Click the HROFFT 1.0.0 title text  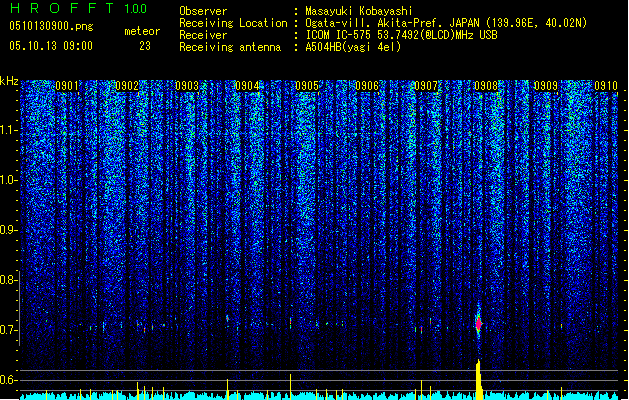point(78,8)
